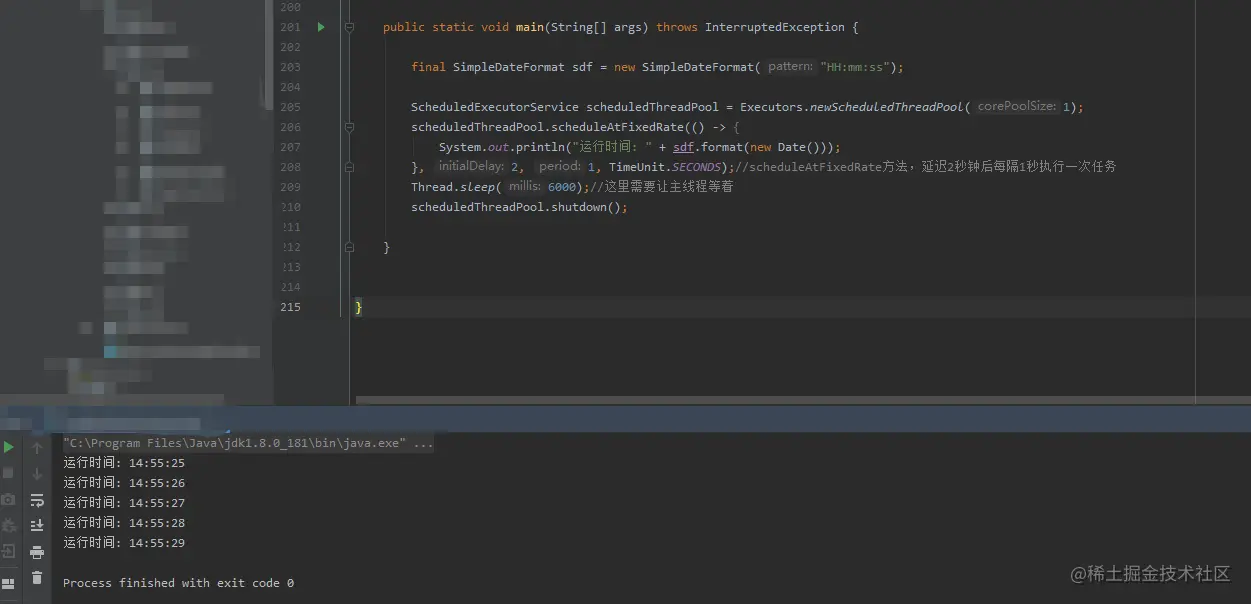Click the green run gutter arrow beside main method
The width and height of the screenshot is (1251, 604).
321,27
